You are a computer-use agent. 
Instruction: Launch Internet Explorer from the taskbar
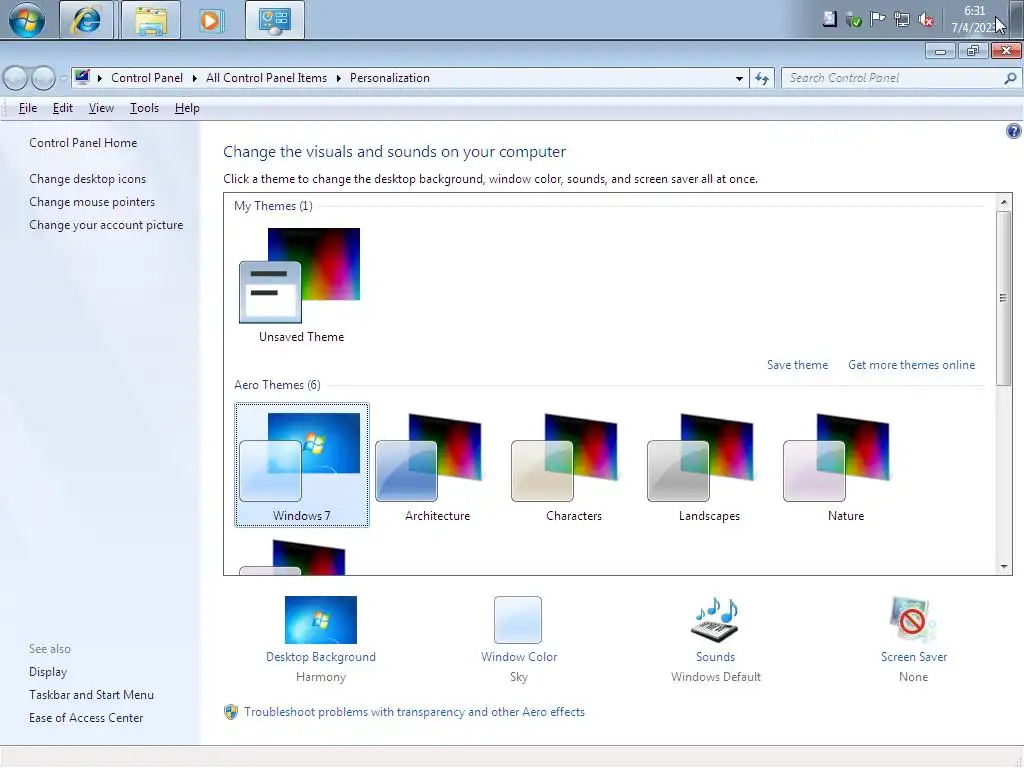coord(87,20)
